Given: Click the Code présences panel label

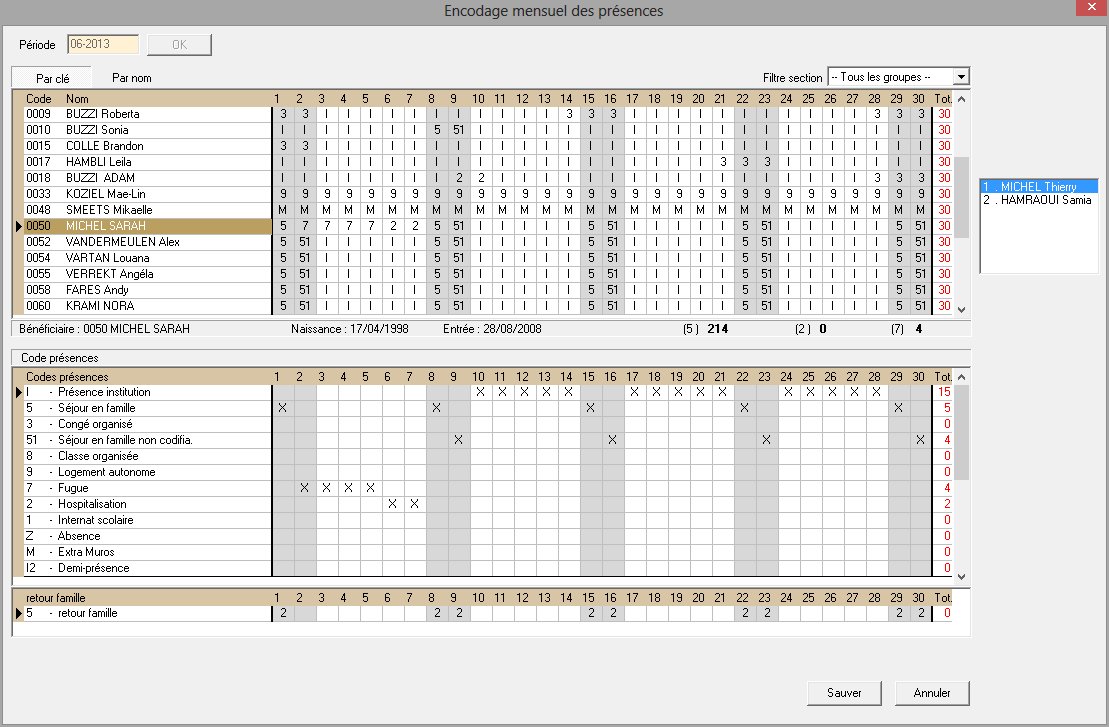Looking at the screenshot, I should pyautogui.click(x=59, y=358).
